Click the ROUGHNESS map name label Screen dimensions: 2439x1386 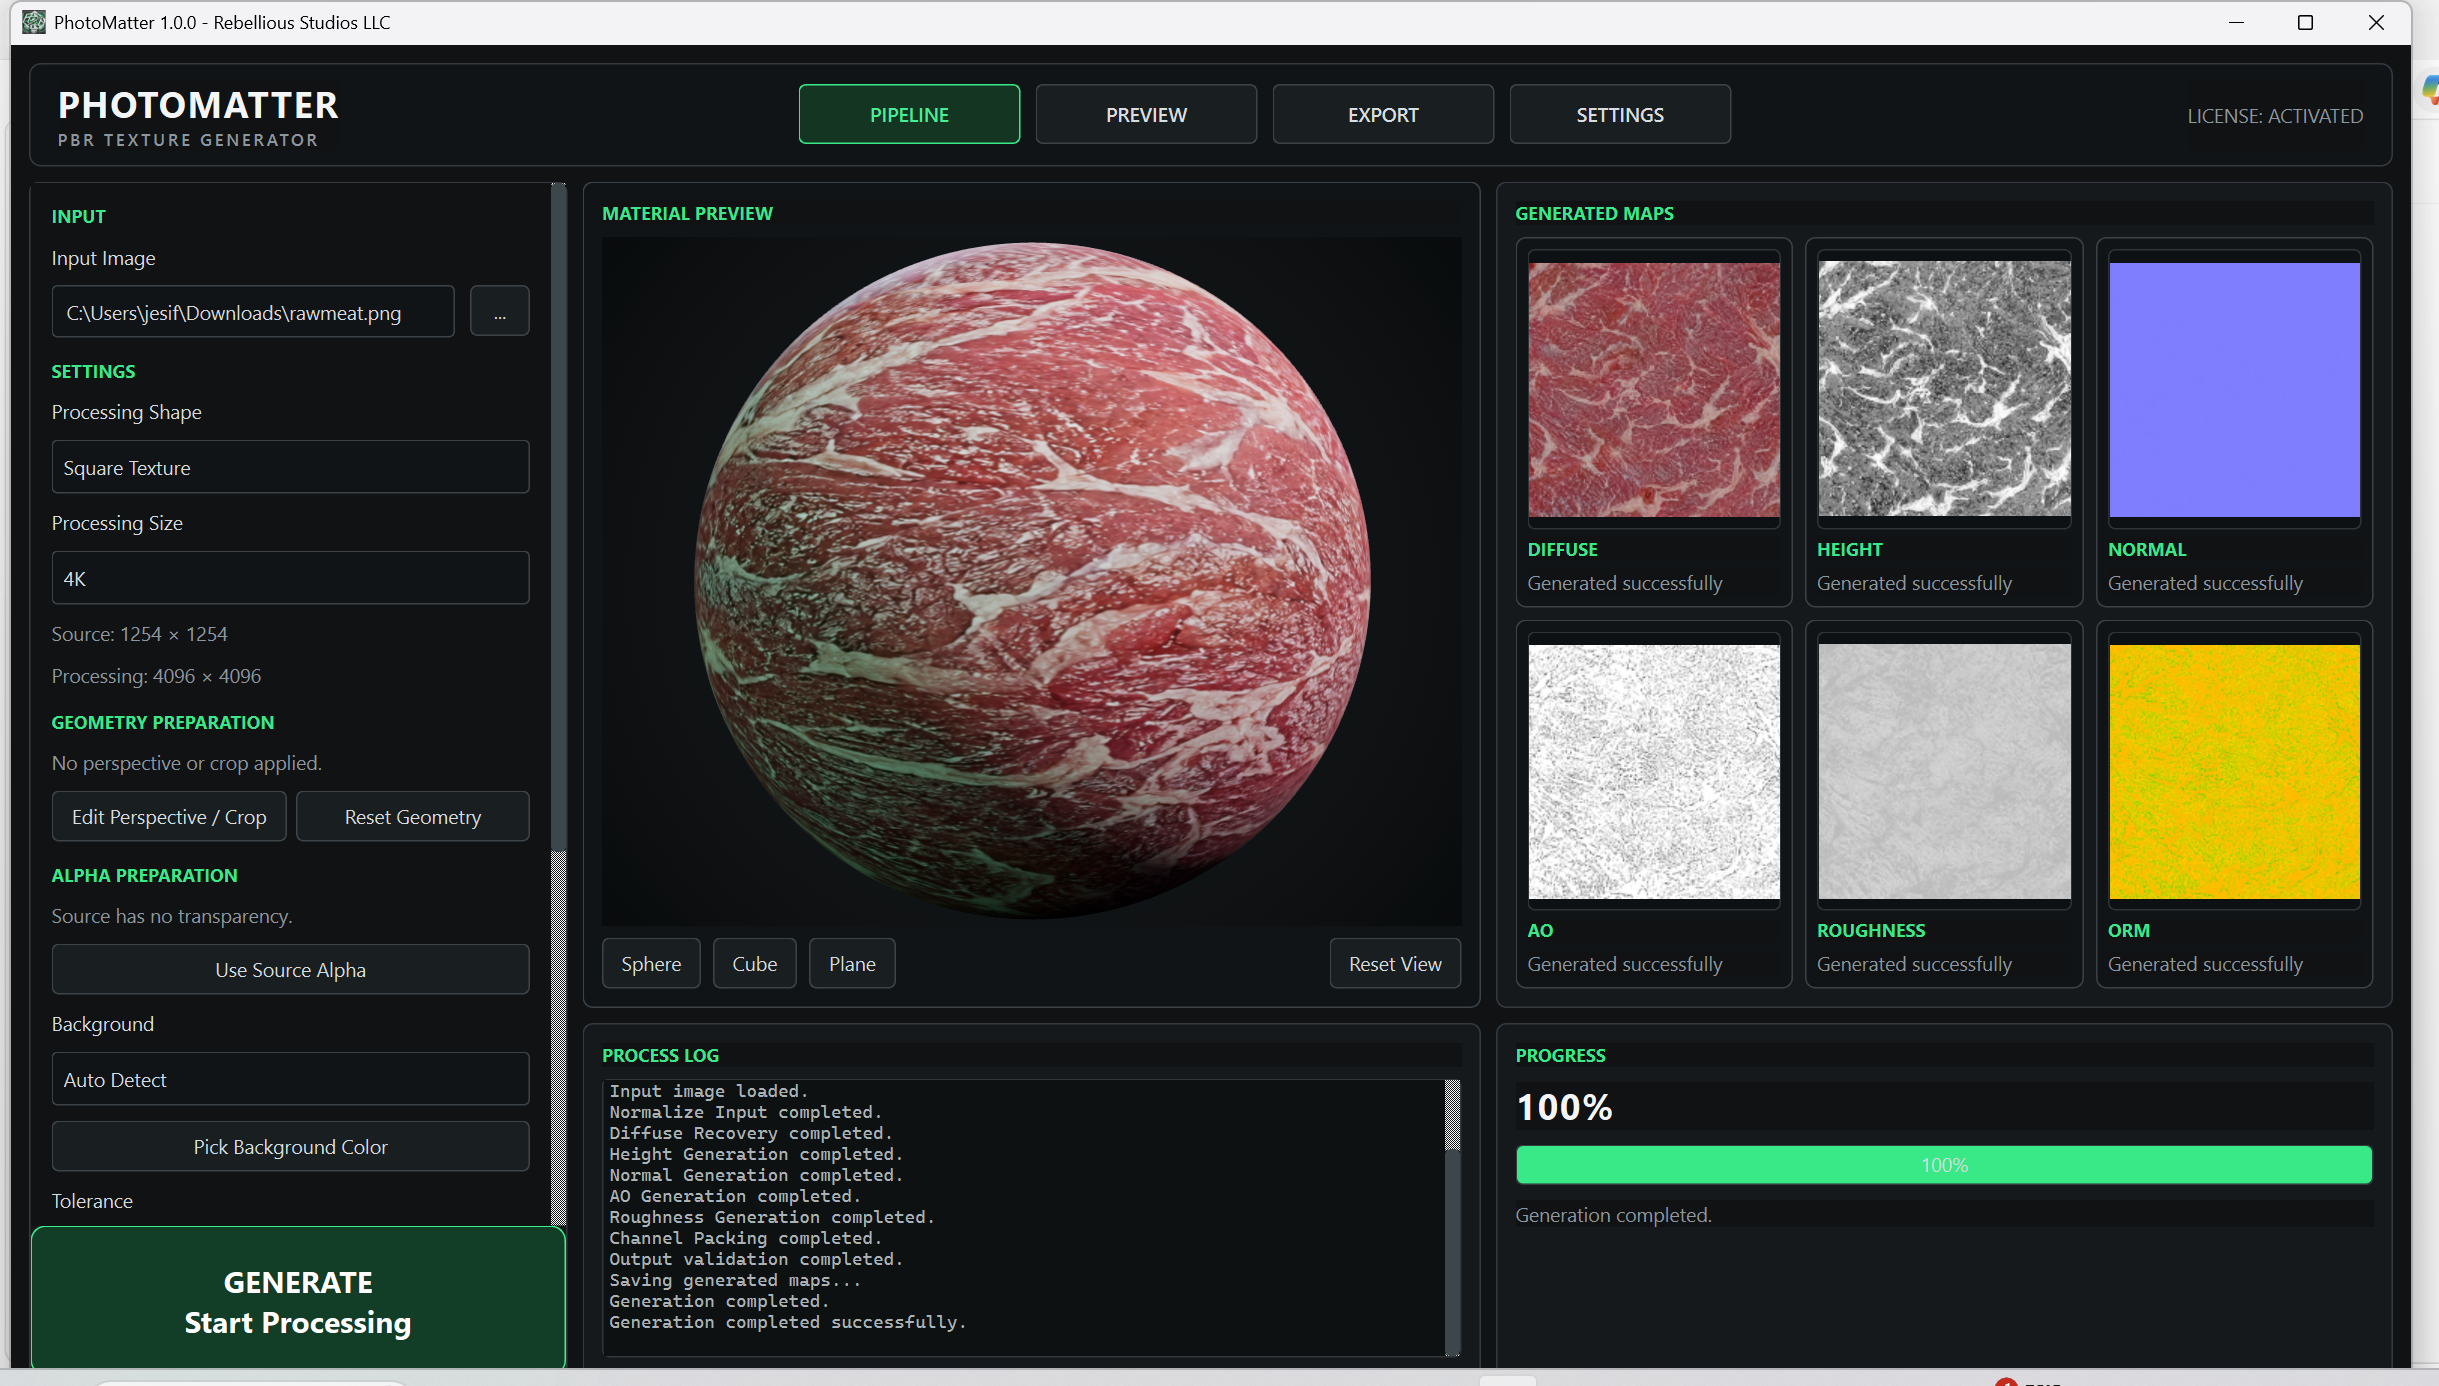tap(1870, 930)
